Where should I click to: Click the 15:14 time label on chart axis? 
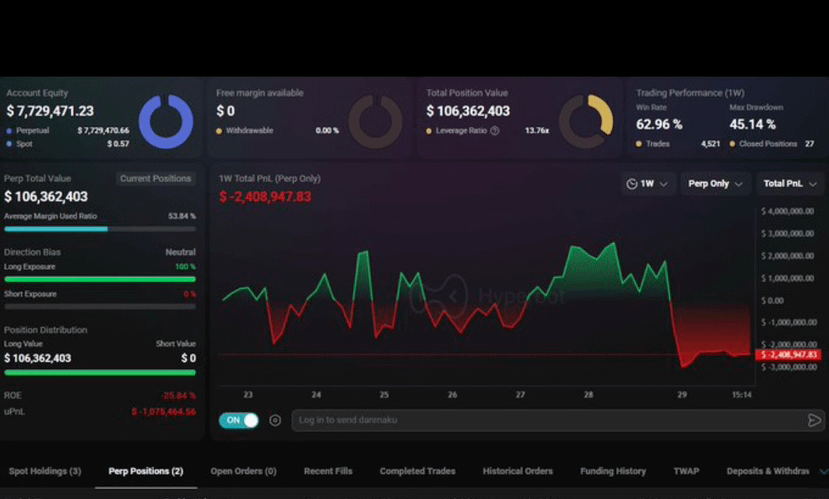point(742,395)
